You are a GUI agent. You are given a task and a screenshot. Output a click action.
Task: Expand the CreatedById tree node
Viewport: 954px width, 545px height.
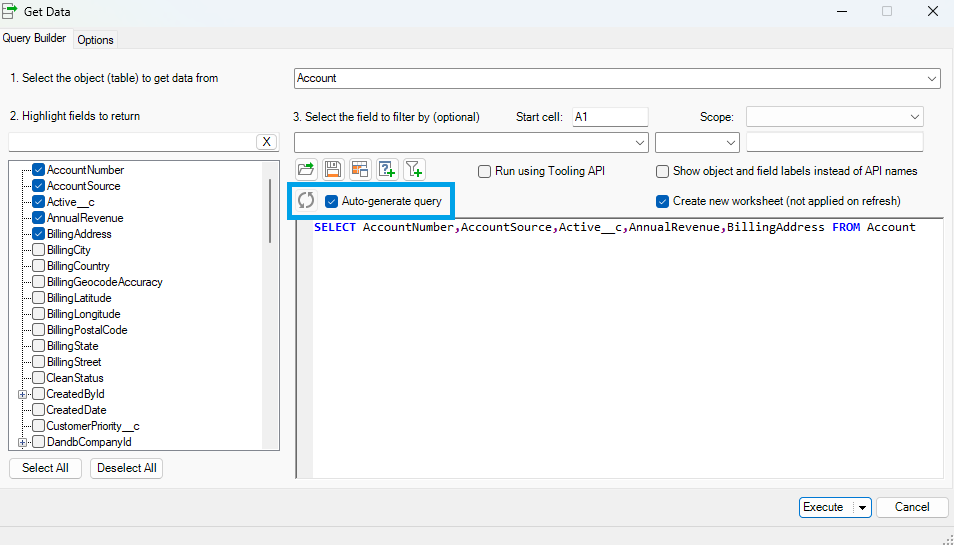[23, 394]
